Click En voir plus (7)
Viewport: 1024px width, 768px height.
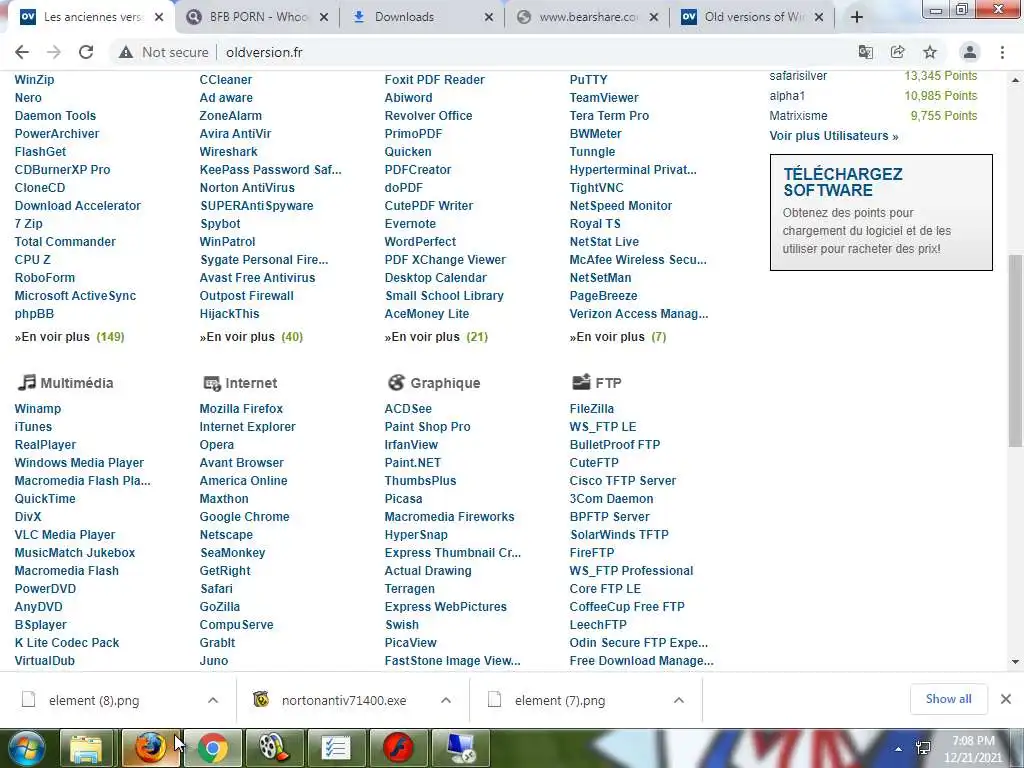(x=618, y=337)
